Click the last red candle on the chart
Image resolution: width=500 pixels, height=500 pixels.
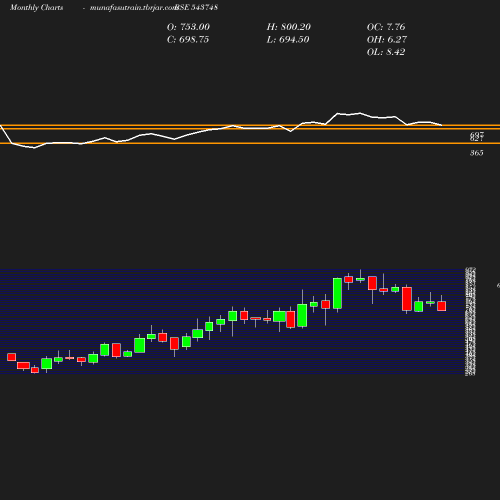pyautogui.click(x=442, y=306)
